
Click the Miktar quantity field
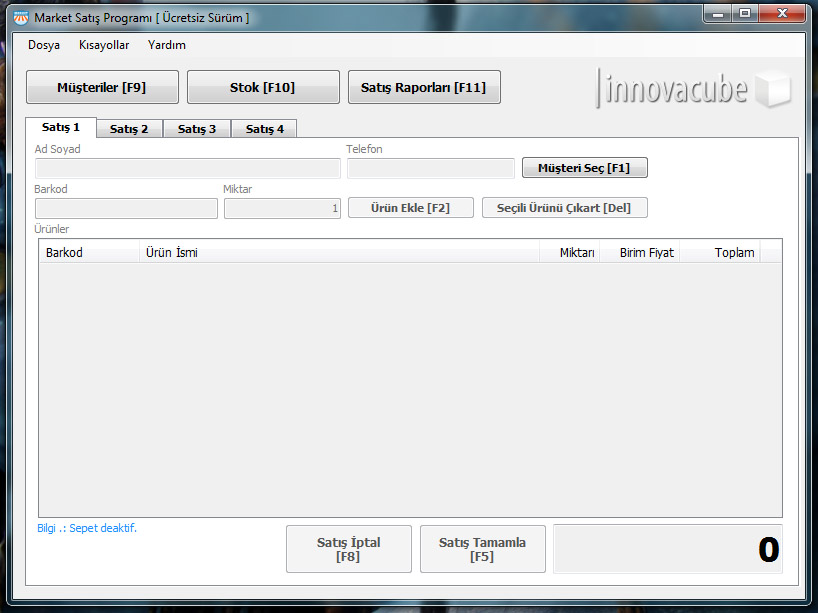[x=282, y=208]
